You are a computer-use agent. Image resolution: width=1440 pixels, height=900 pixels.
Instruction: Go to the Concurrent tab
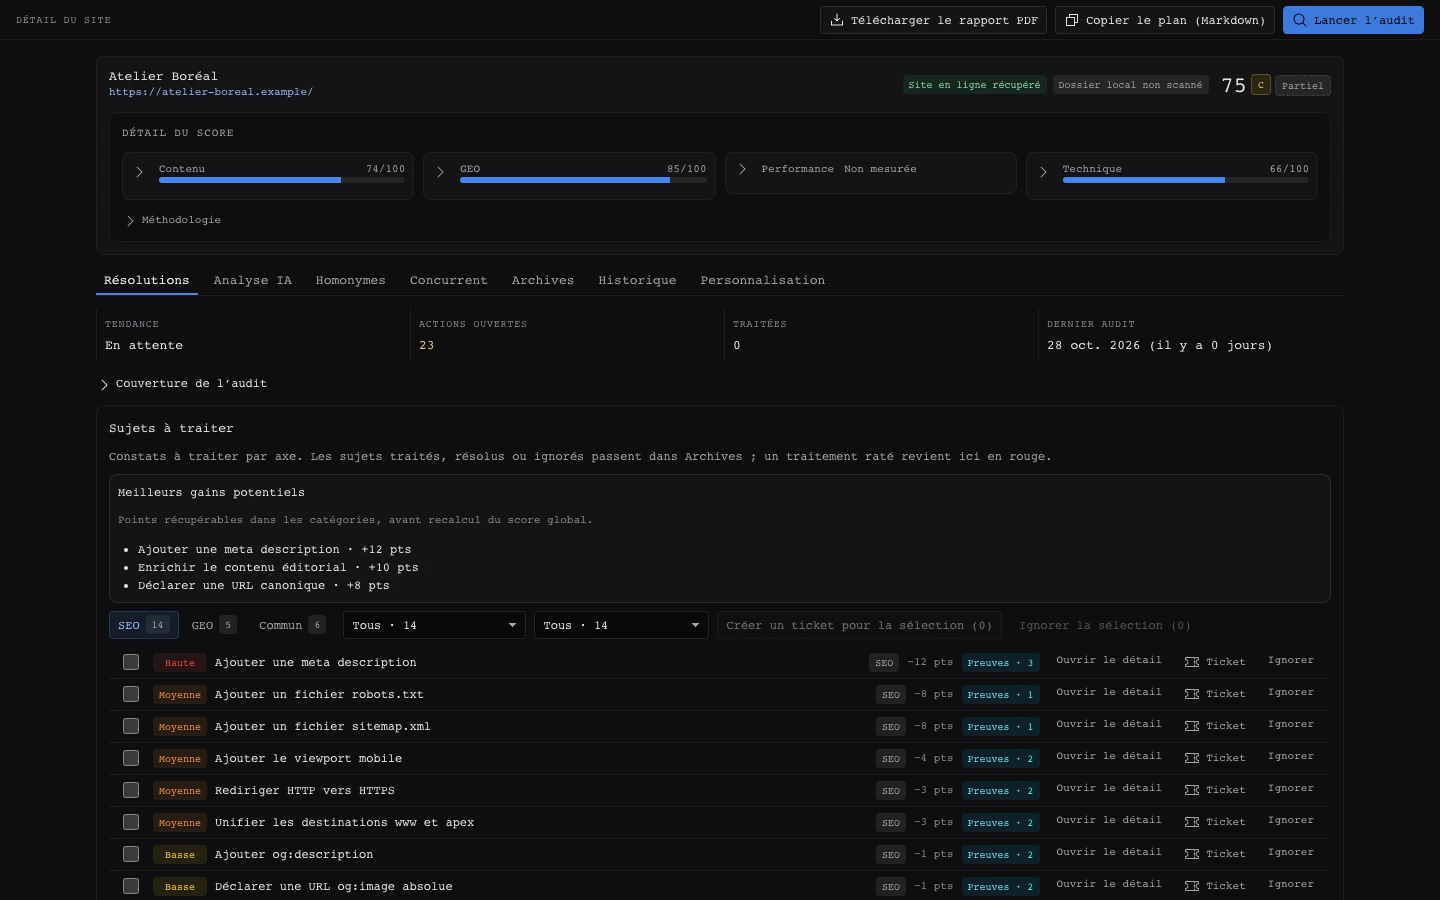(x=449, y=280)
